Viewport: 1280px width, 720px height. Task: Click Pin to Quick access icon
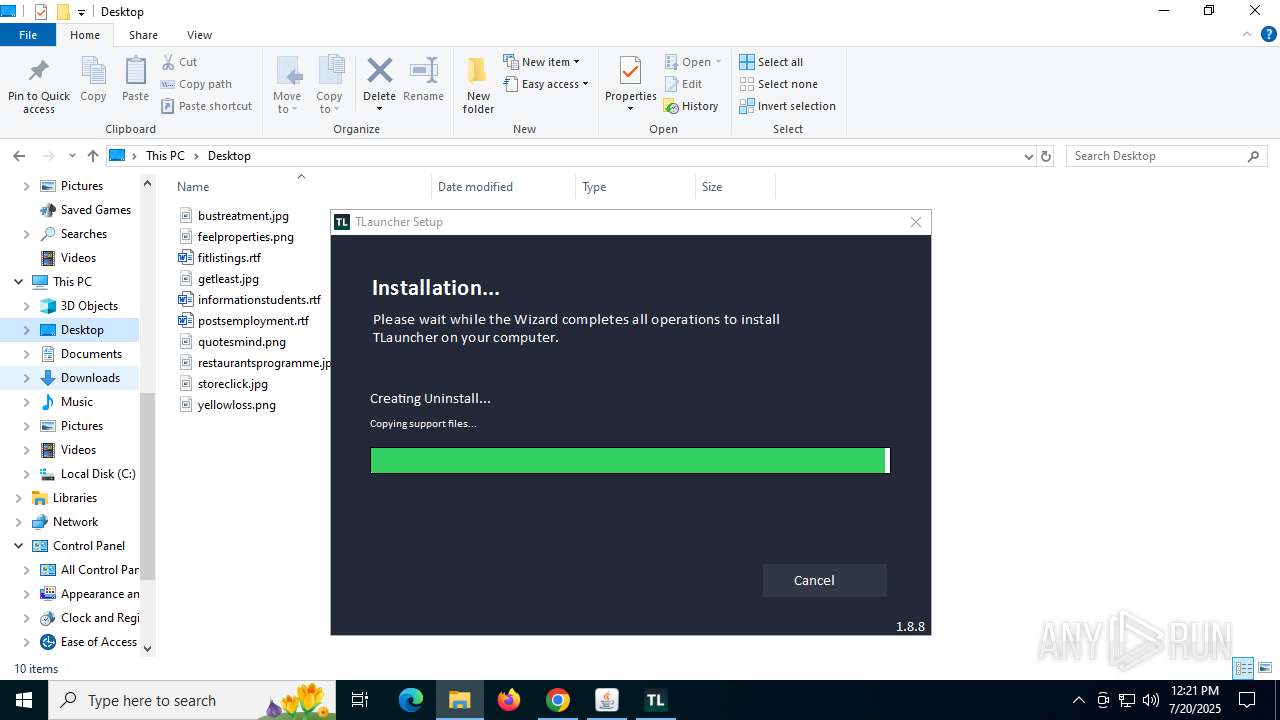39,72
